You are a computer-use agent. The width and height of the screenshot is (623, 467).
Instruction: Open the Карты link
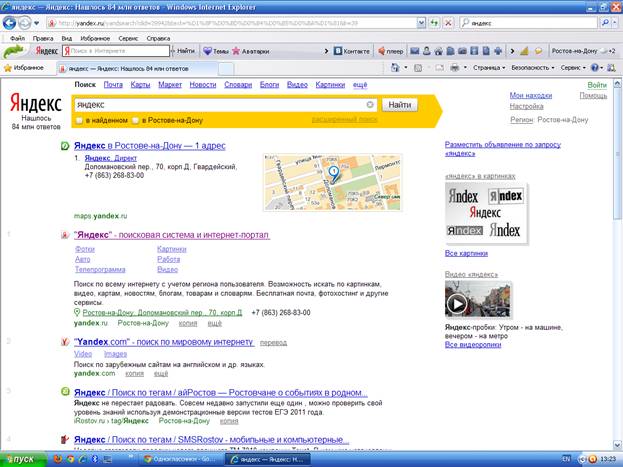tap(140, 85)
